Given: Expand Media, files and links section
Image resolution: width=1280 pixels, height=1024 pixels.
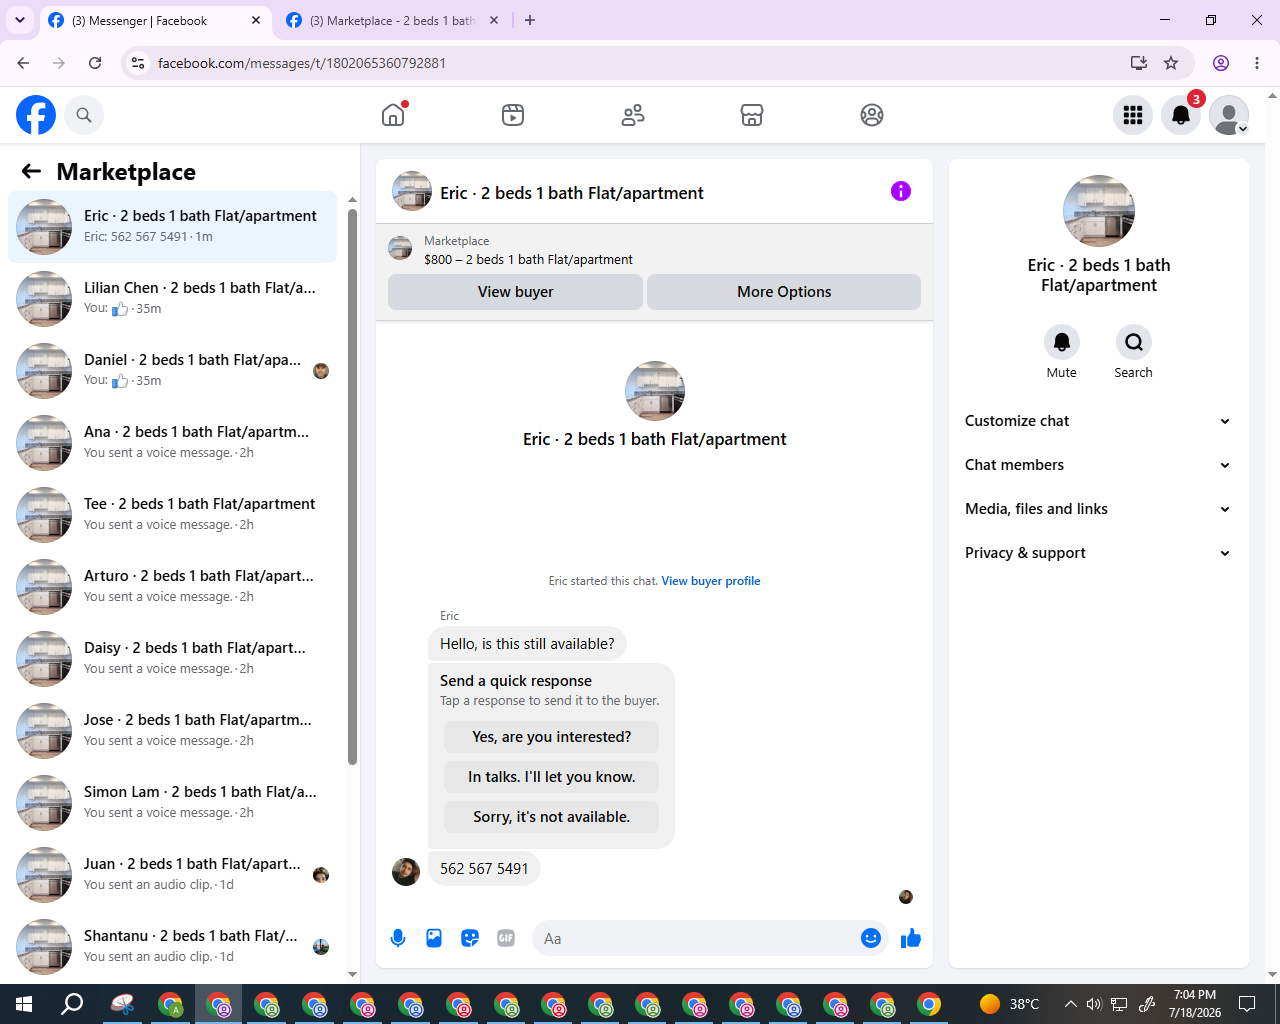Looking at the screenshot, I should tap(1098, 509).
